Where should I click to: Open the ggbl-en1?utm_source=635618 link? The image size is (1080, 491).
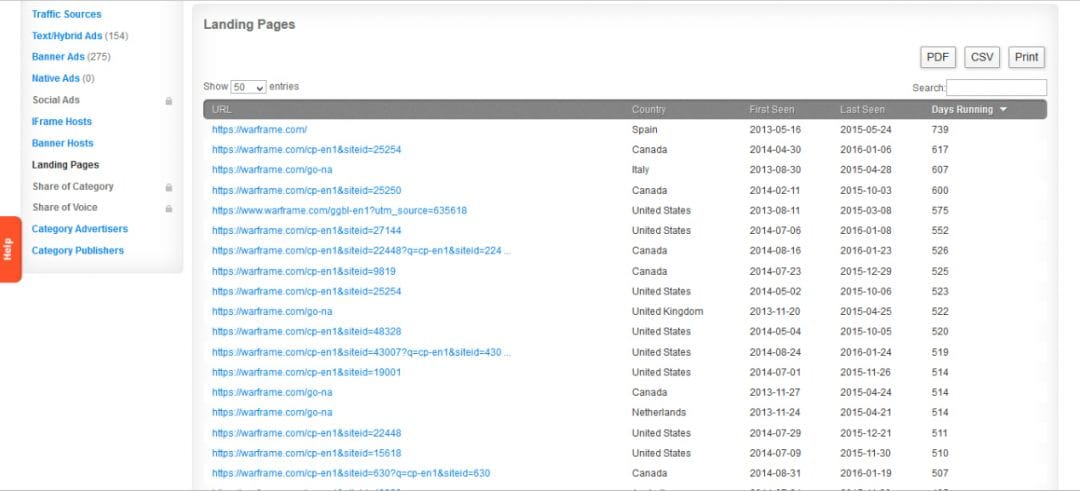(340, 210)
